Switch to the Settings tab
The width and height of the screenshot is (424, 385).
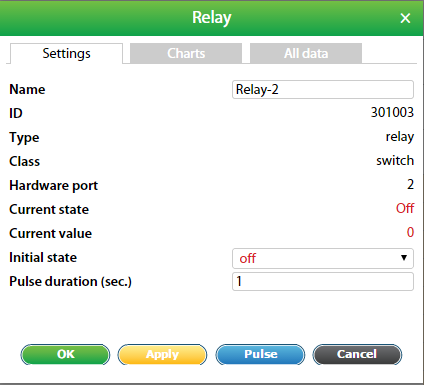point(66,53)
